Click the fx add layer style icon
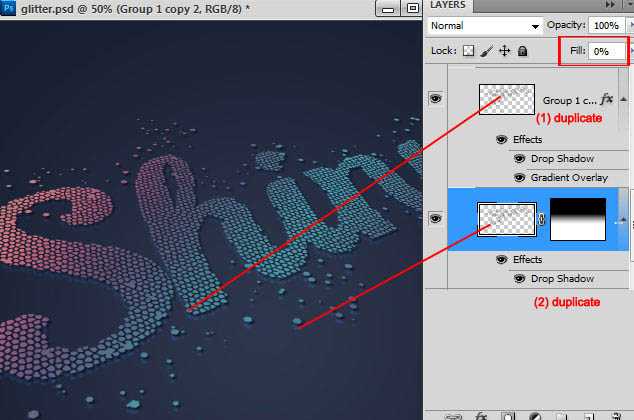 (481, 416)
